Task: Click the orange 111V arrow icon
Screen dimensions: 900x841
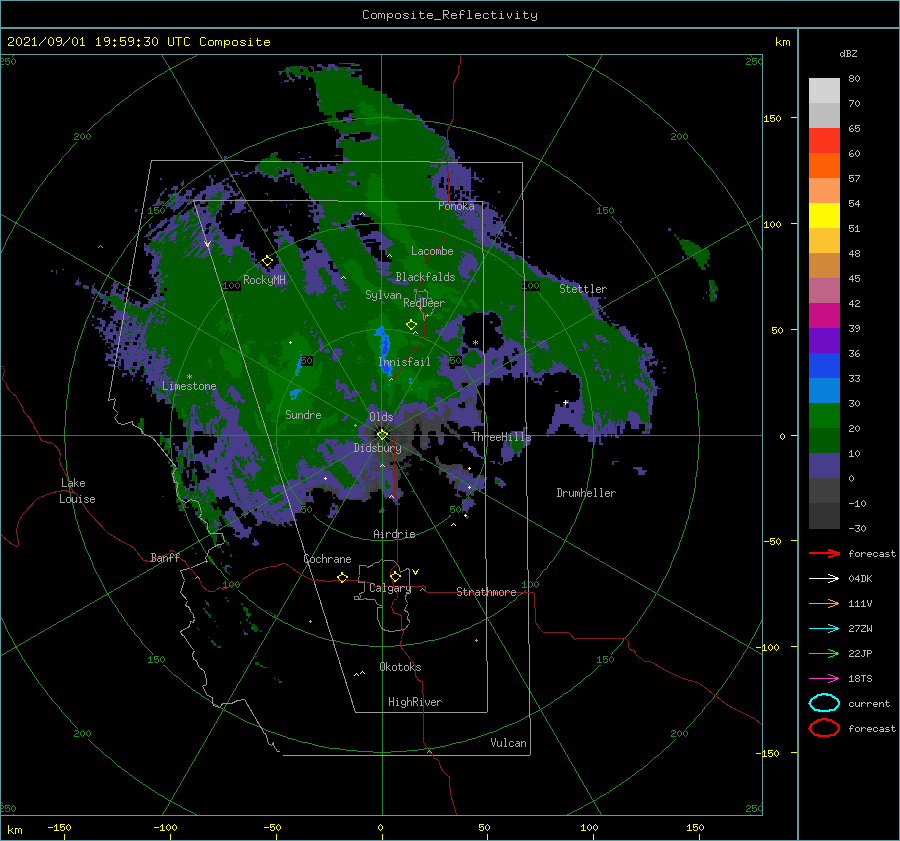Action: [x=824, y=603]
